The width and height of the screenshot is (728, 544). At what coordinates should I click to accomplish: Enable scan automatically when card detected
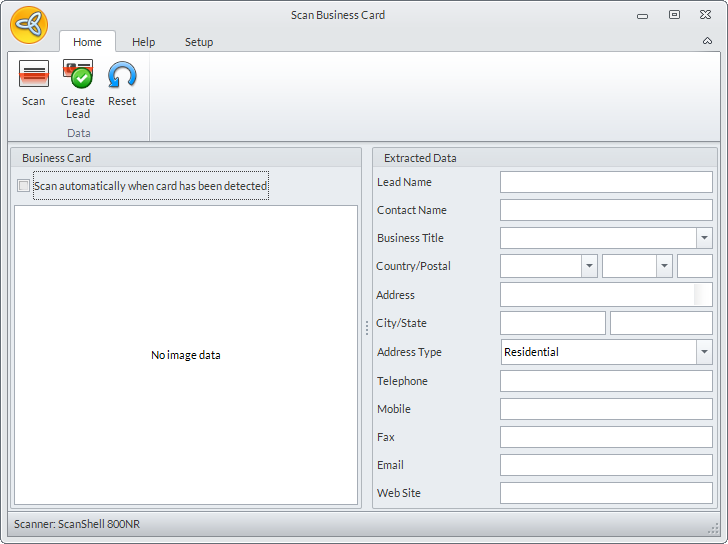(24, 186)
